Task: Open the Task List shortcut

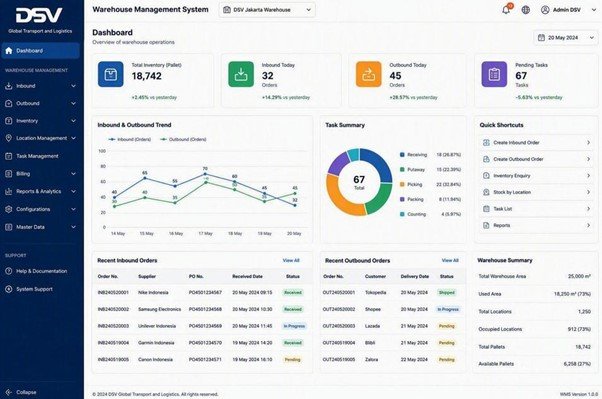Action: (536, 209)
